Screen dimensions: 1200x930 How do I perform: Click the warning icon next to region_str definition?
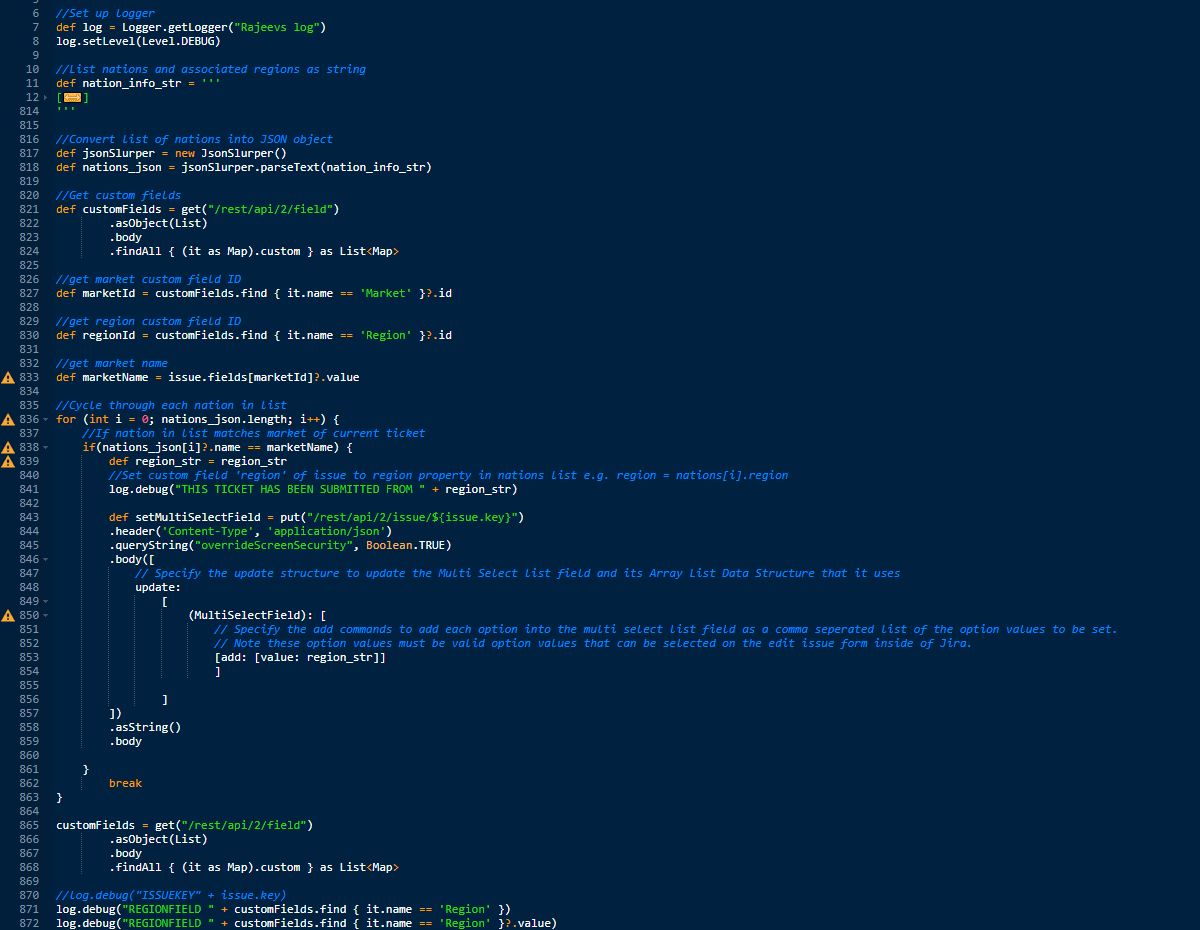[x=7, y=461]
